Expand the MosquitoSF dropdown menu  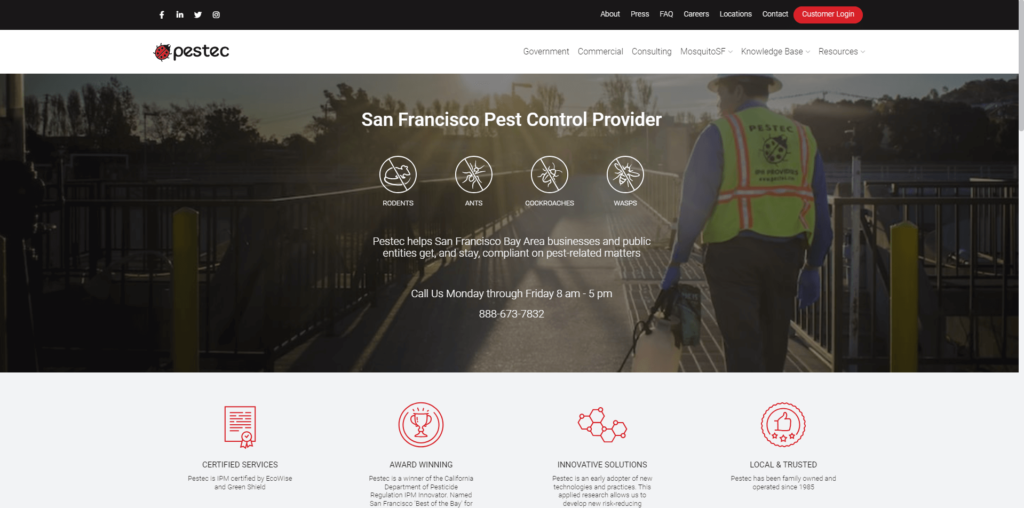pyautogui.click(x=706, y=52)
